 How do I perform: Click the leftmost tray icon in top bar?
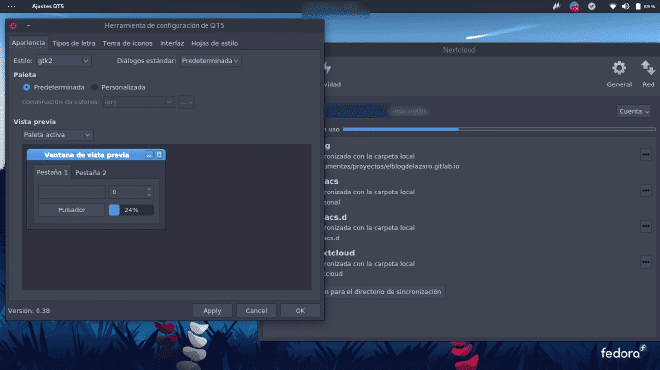click(x=556, y=6)
